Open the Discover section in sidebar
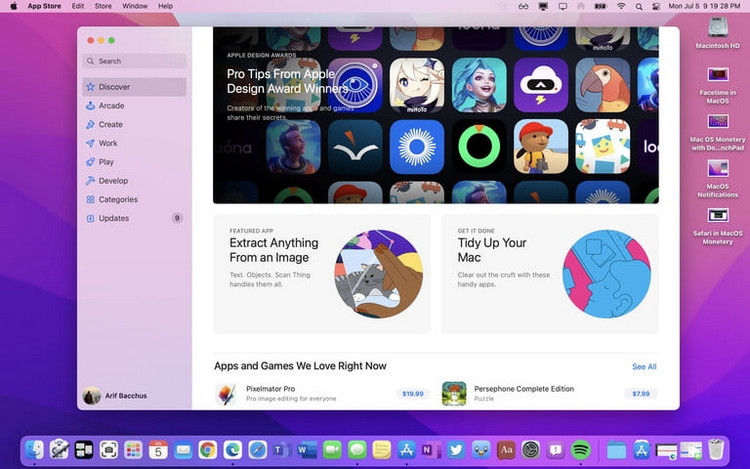The width and height of the screenshot is (750, 469). (x=134, y=87)
